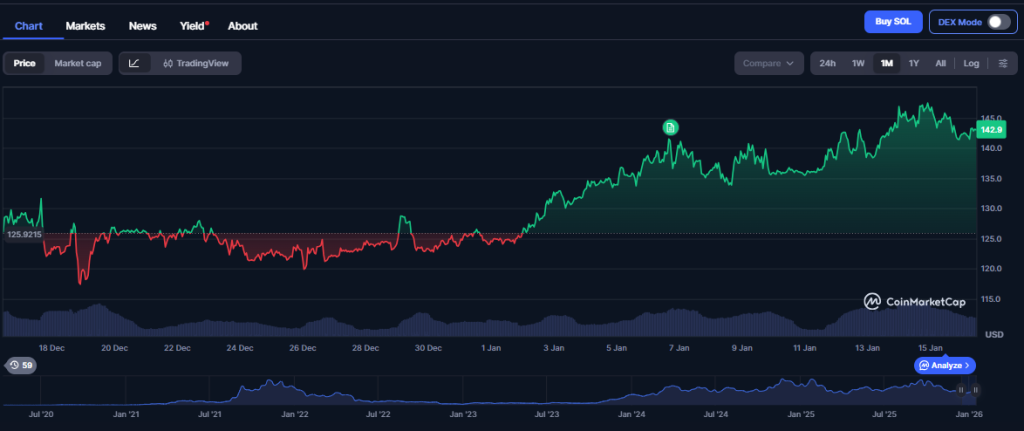Open the history counter badge 59

click(21, 365)
